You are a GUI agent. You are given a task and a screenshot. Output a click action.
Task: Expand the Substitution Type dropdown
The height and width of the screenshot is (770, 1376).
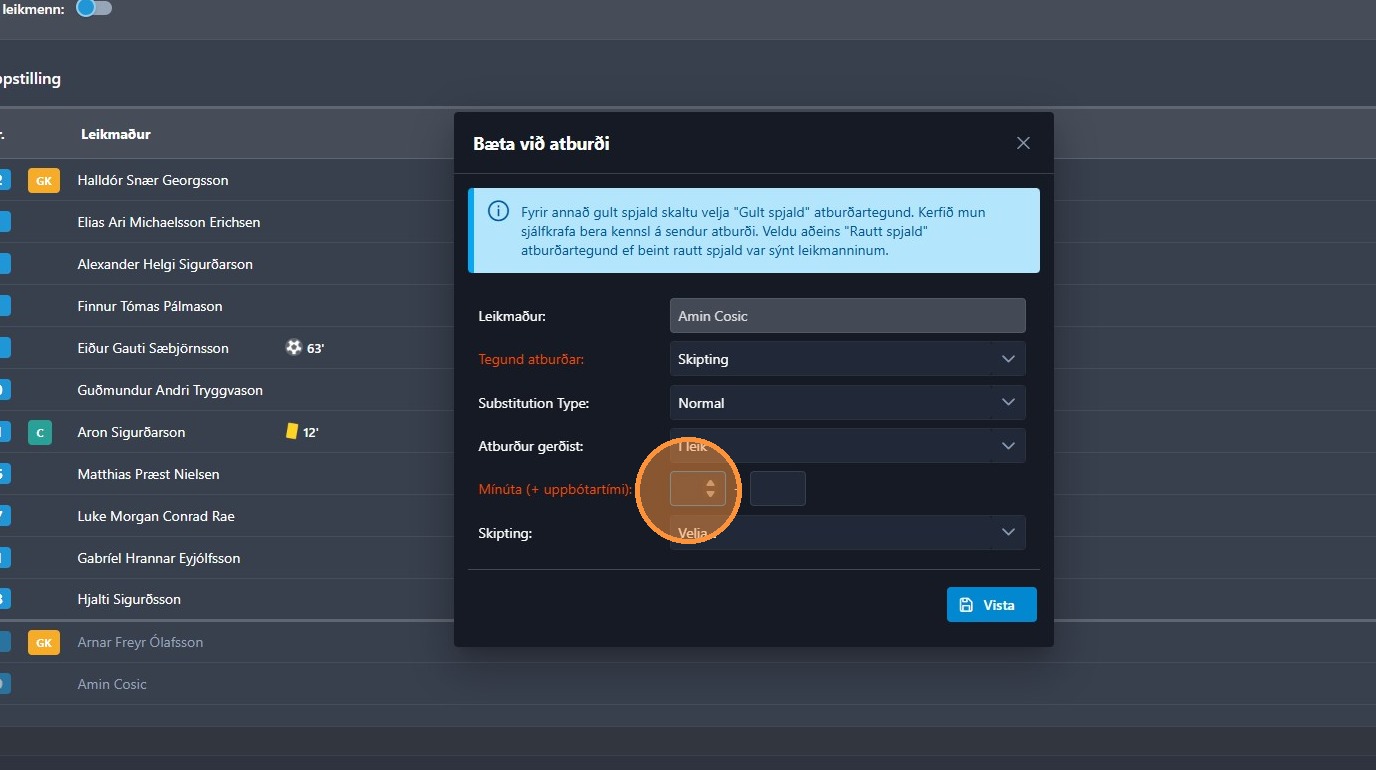coord(847,403)
